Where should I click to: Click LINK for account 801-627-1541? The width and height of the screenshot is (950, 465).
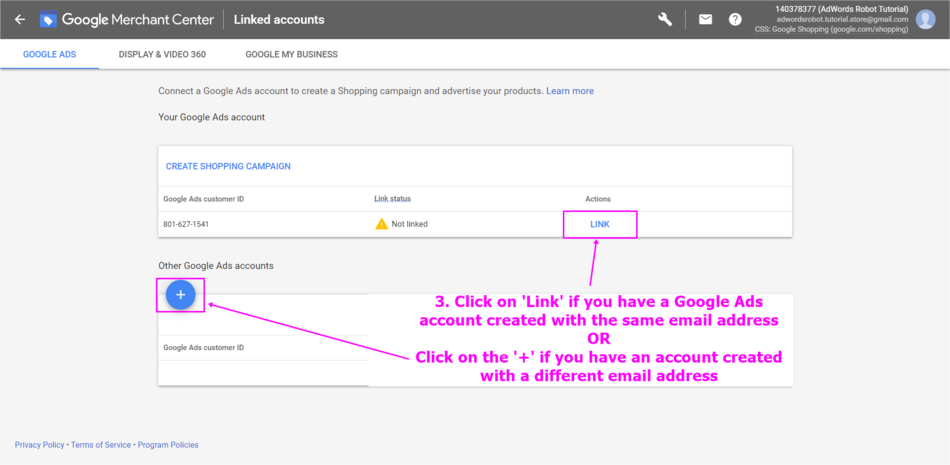[600, 224]
